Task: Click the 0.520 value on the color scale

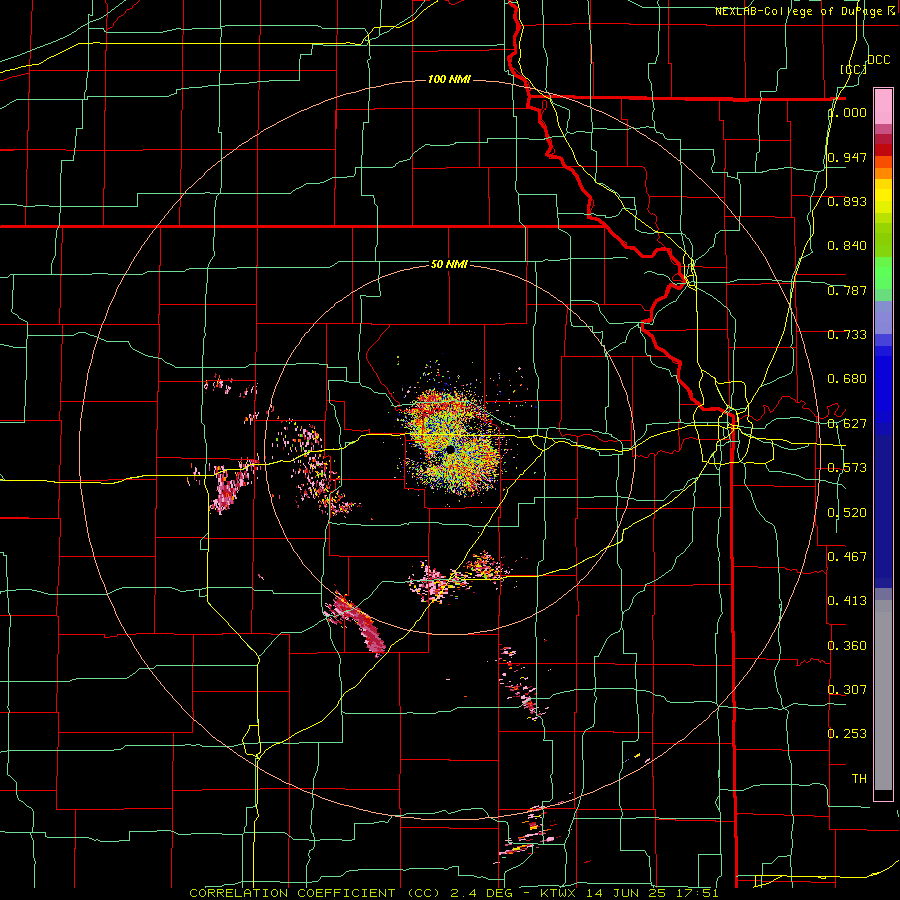Action: [x=847, y=513]
